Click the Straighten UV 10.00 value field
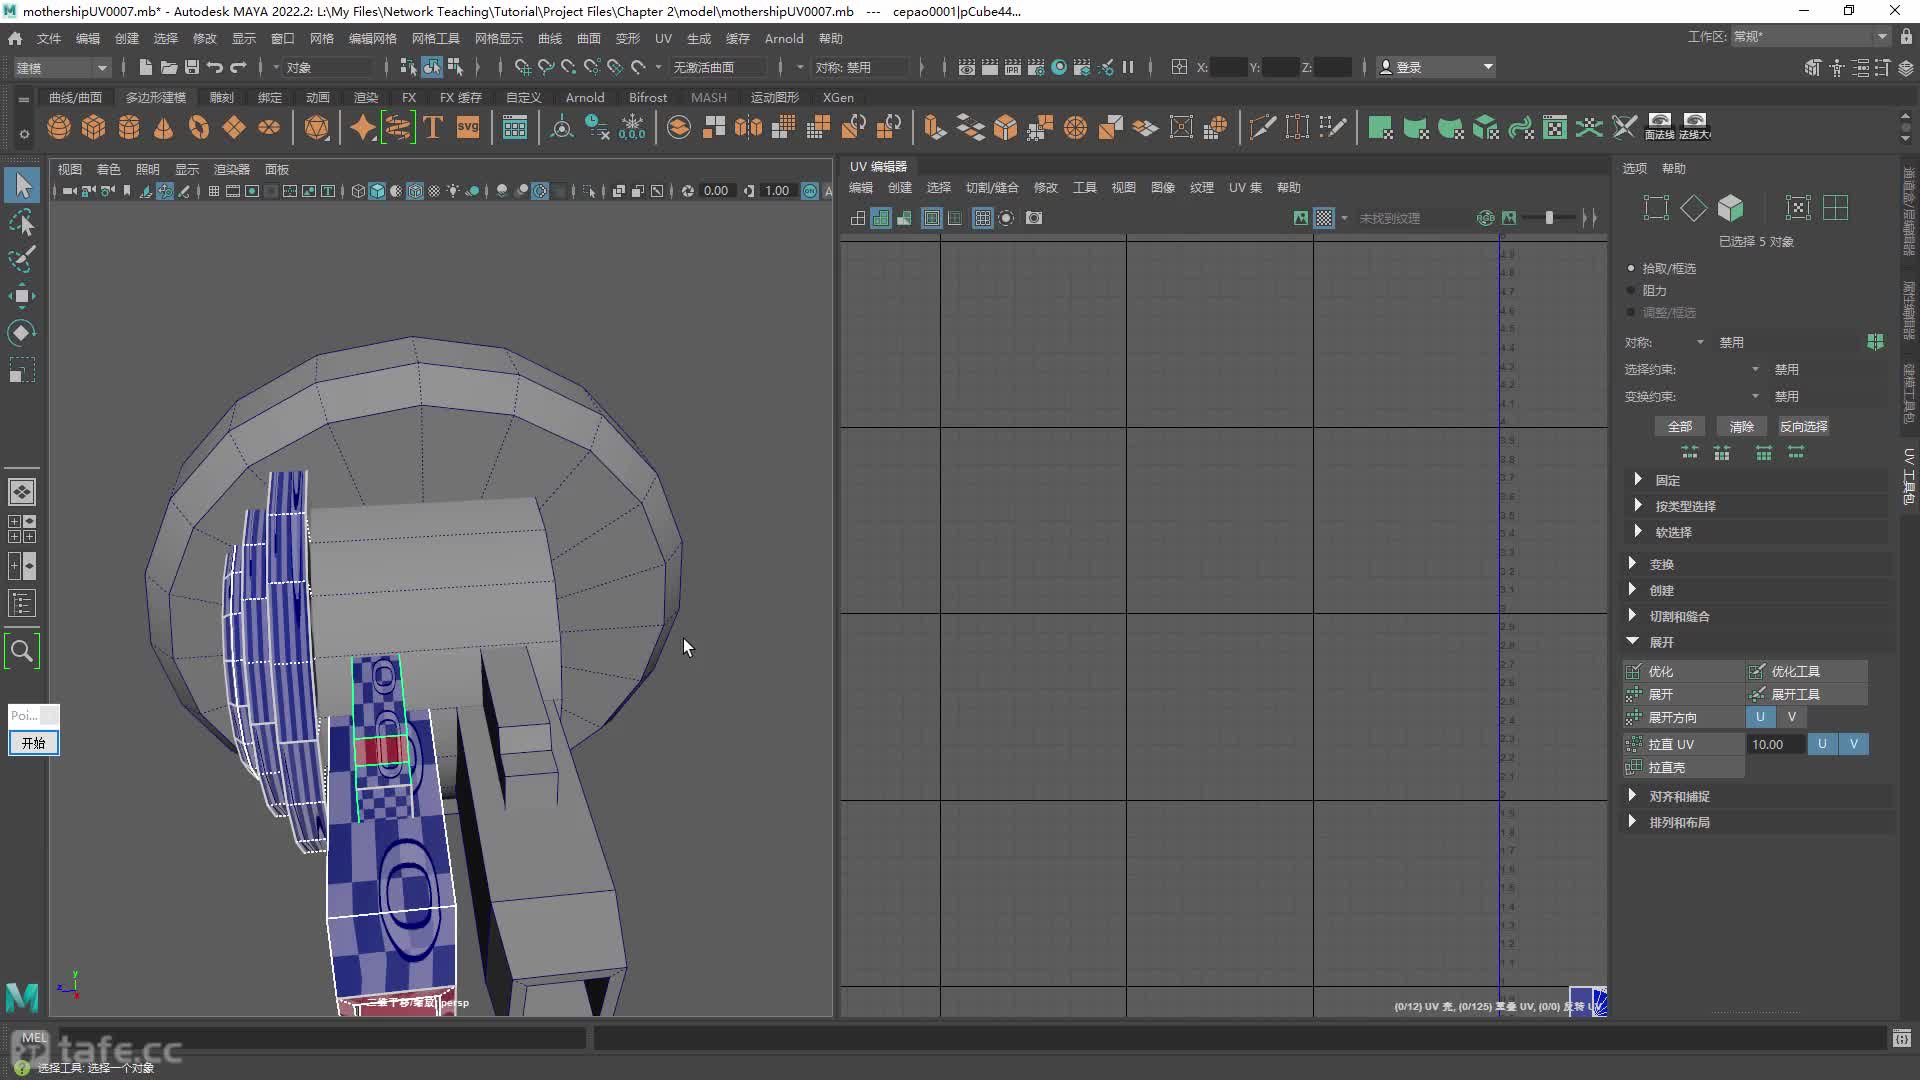1920x1080 pixels. click(1775, 744)
